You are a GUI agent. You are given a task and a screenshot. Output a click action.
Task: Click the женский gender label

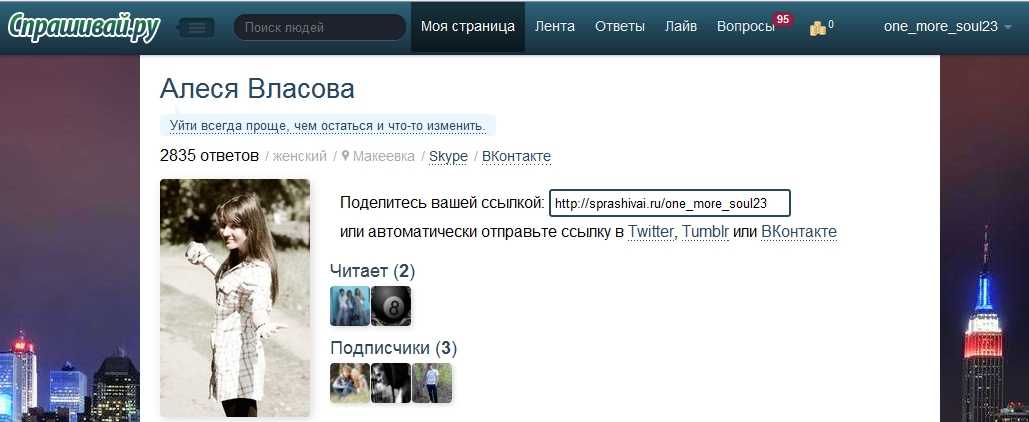[x=299, y=156]
